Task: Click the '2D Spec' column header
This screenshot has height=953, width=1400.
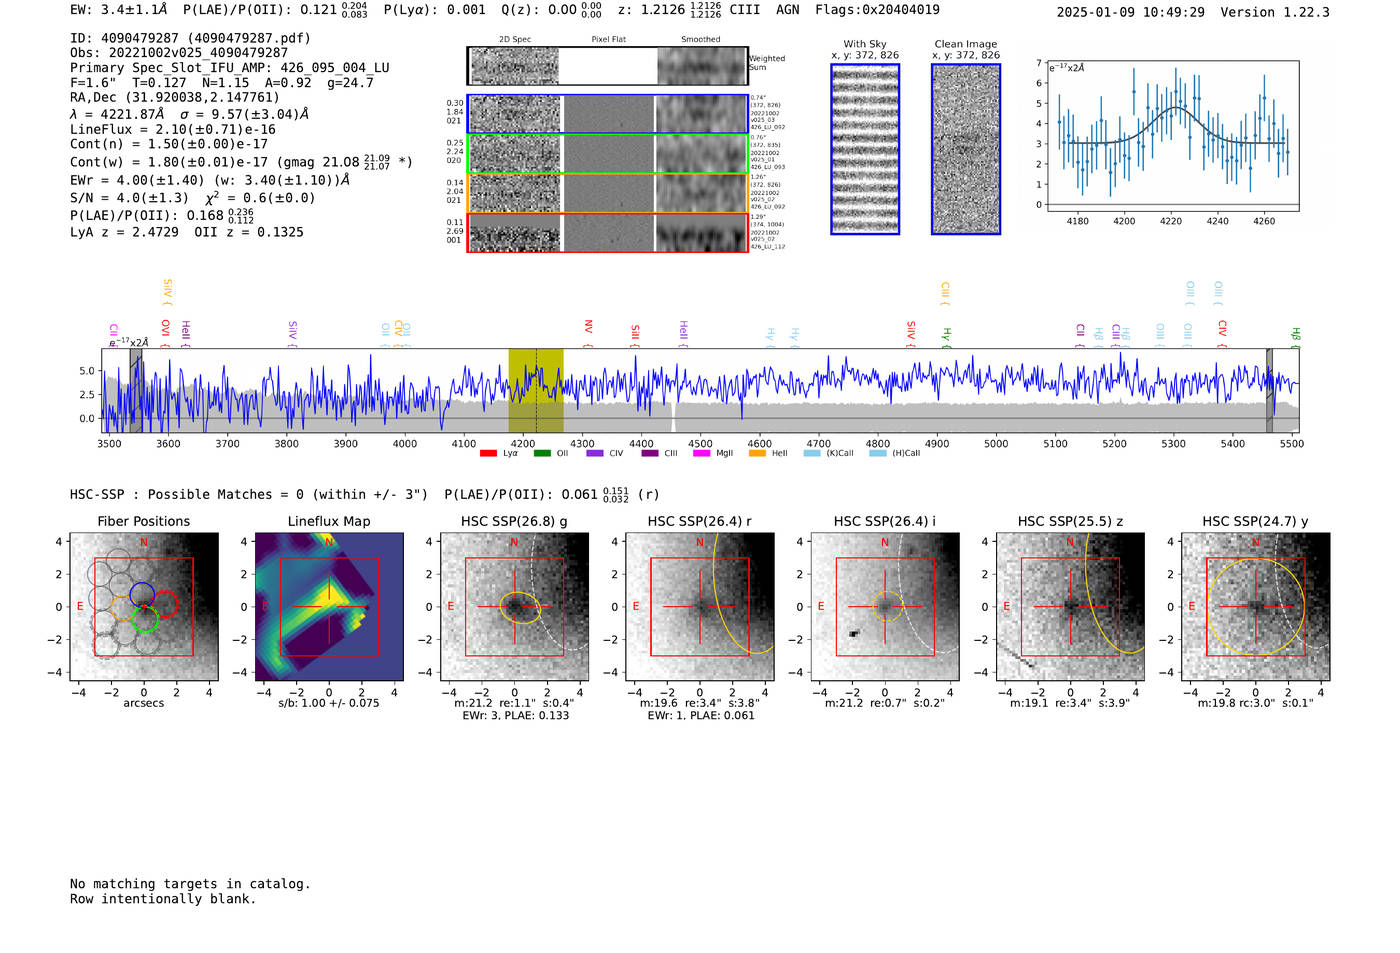Action: [515, 39]
